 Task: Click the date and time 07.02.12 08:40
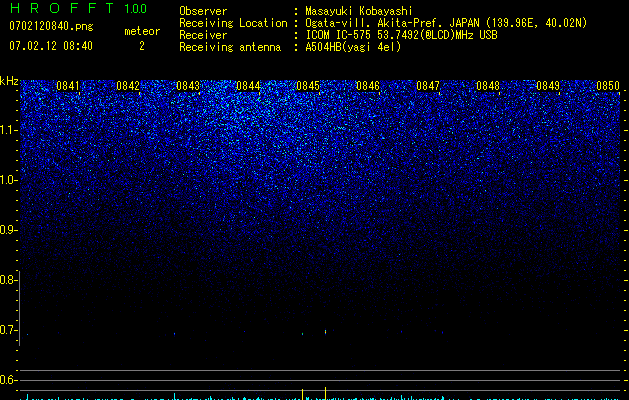(x=51, y=46)
